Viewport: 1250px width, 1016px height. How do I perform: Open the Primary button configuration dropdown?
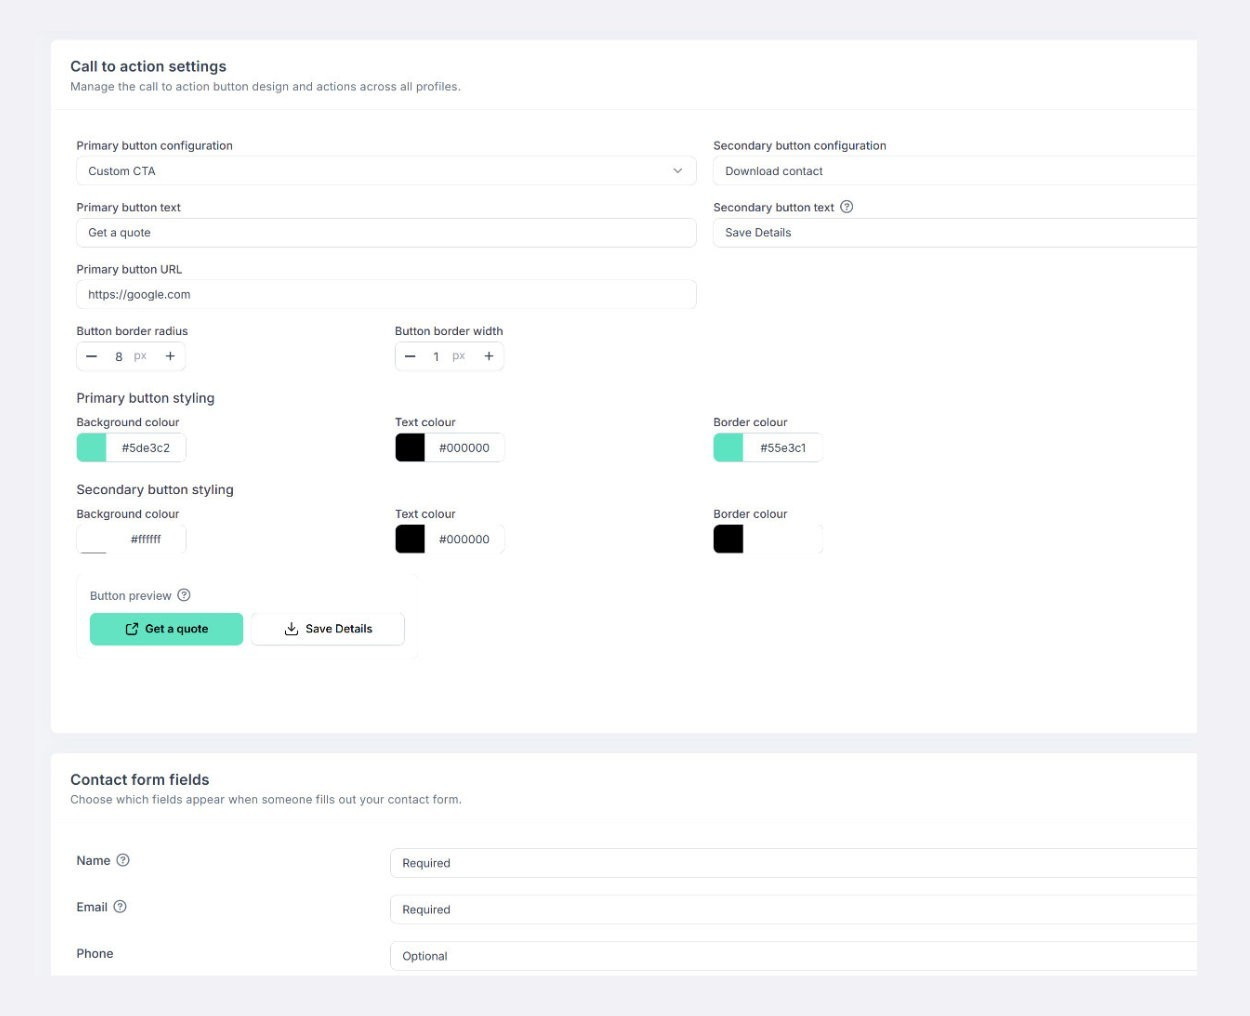coord(386,171)
